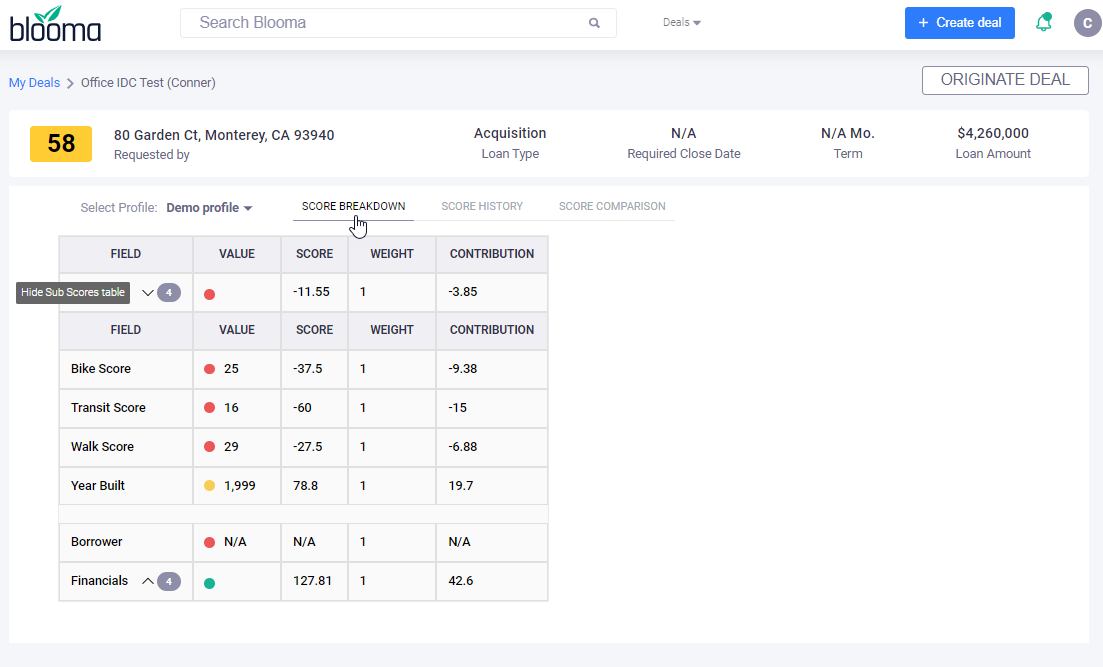Click the count badge beside Hide Sub Scores tooltip

coord(169,293)
